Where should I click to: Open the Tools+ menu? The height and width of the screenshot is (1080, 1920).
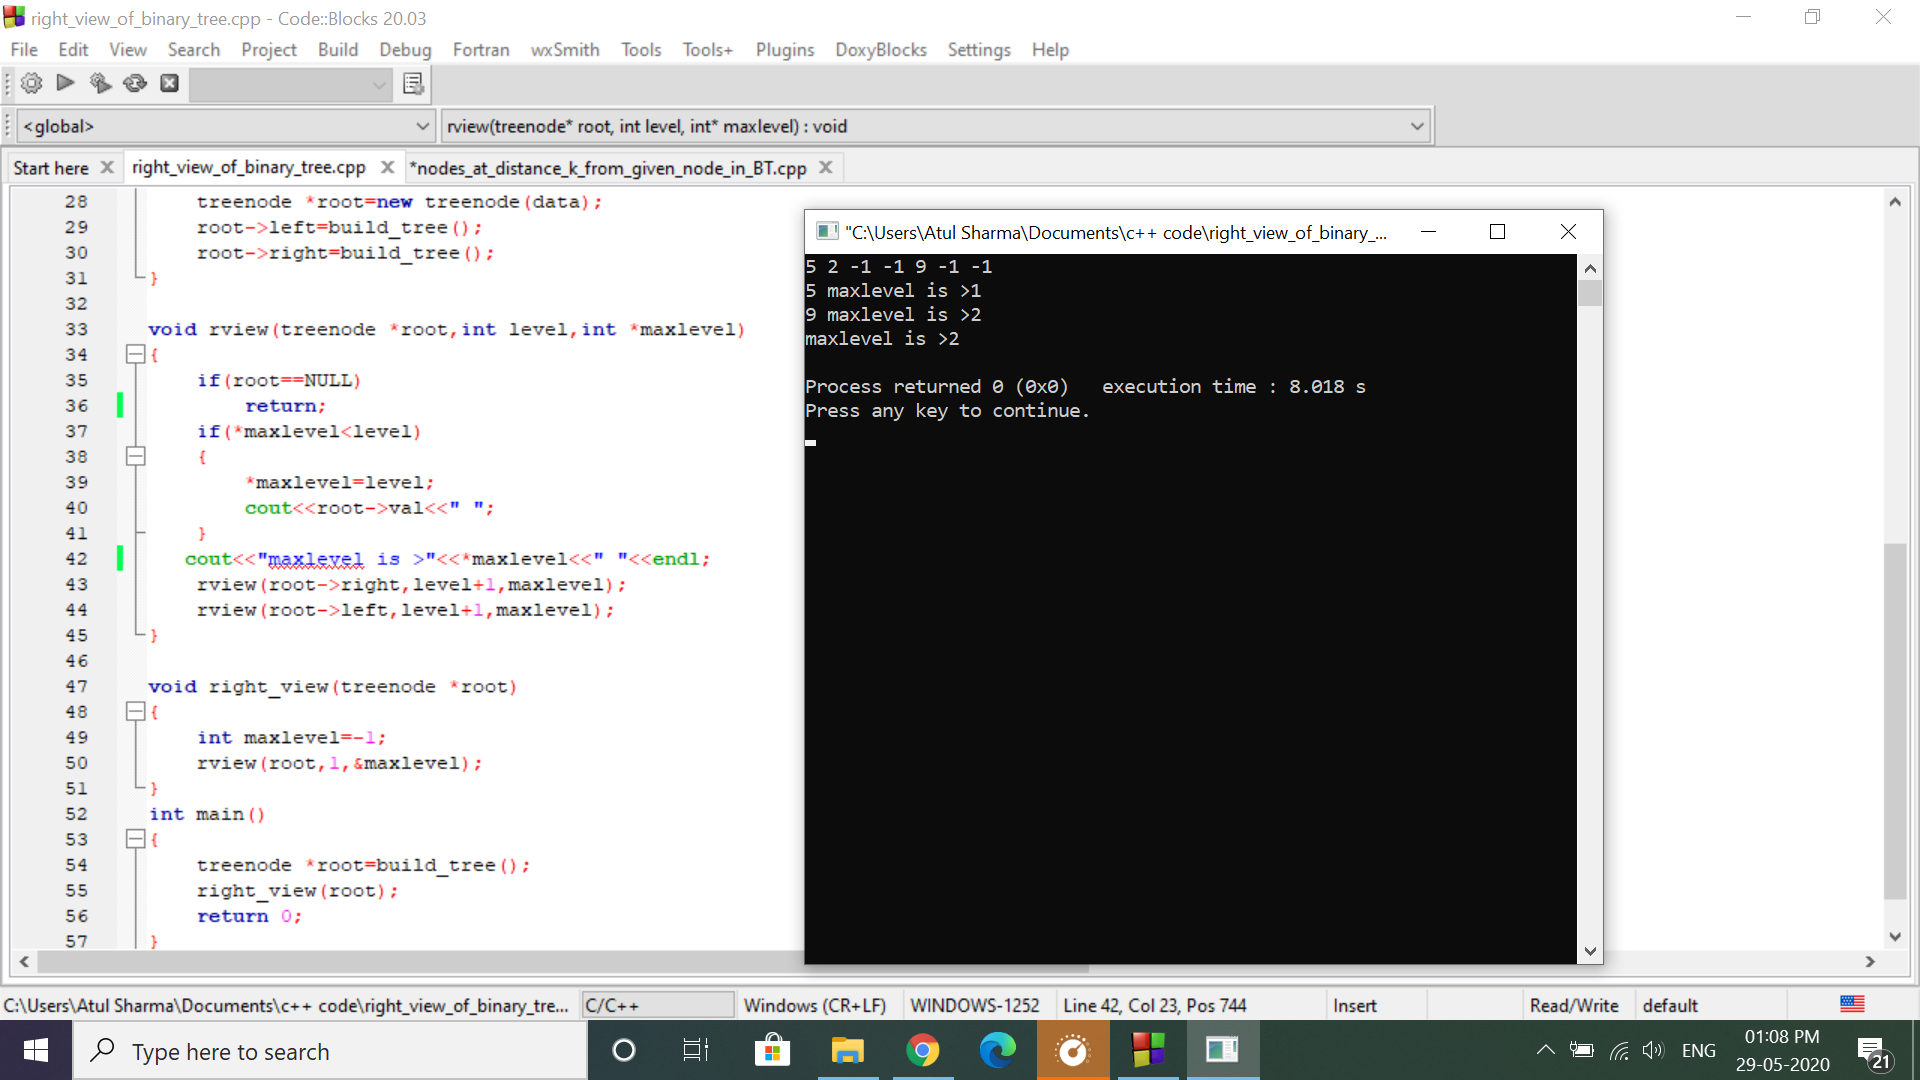coord(708,49)
